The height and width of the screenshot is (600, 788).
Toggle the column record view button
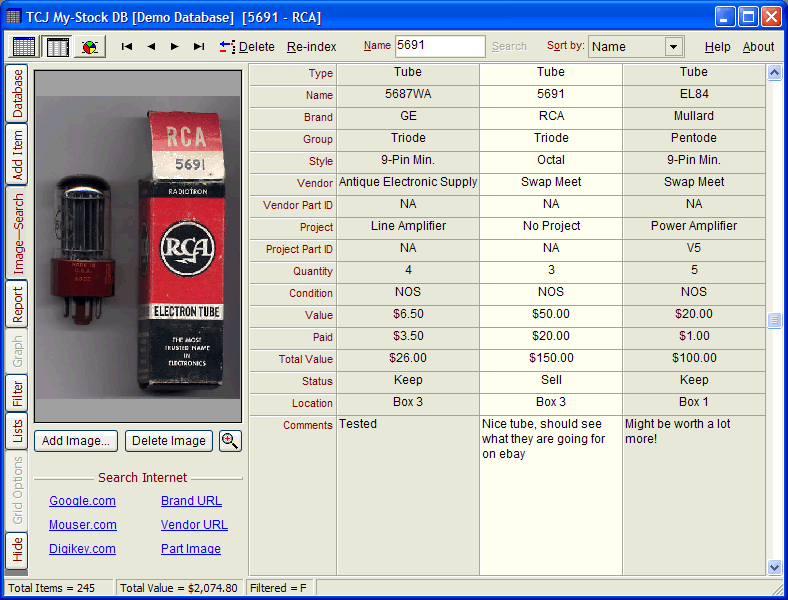point(57,47)
